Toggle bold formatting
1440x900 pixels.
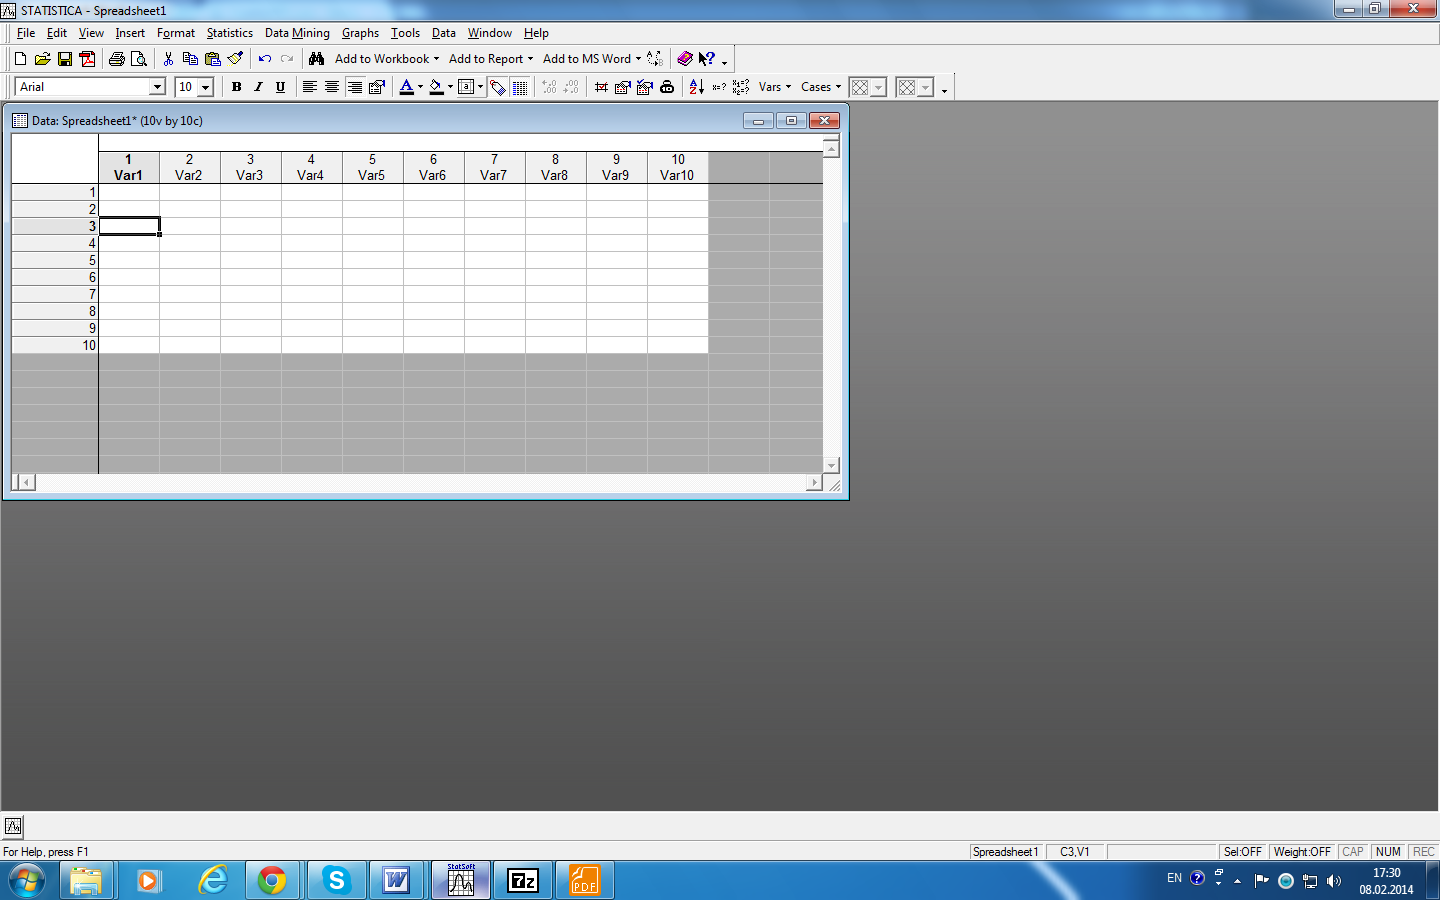237,87
